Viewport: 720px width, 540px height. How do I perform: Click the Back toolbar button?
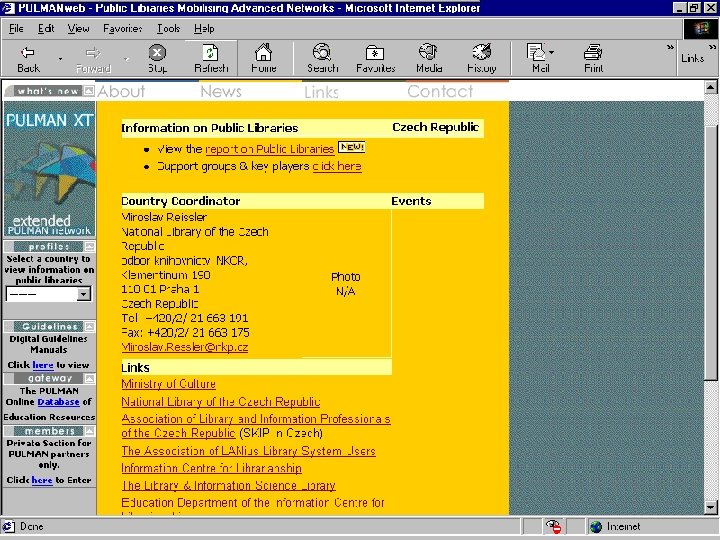(28, 59)
